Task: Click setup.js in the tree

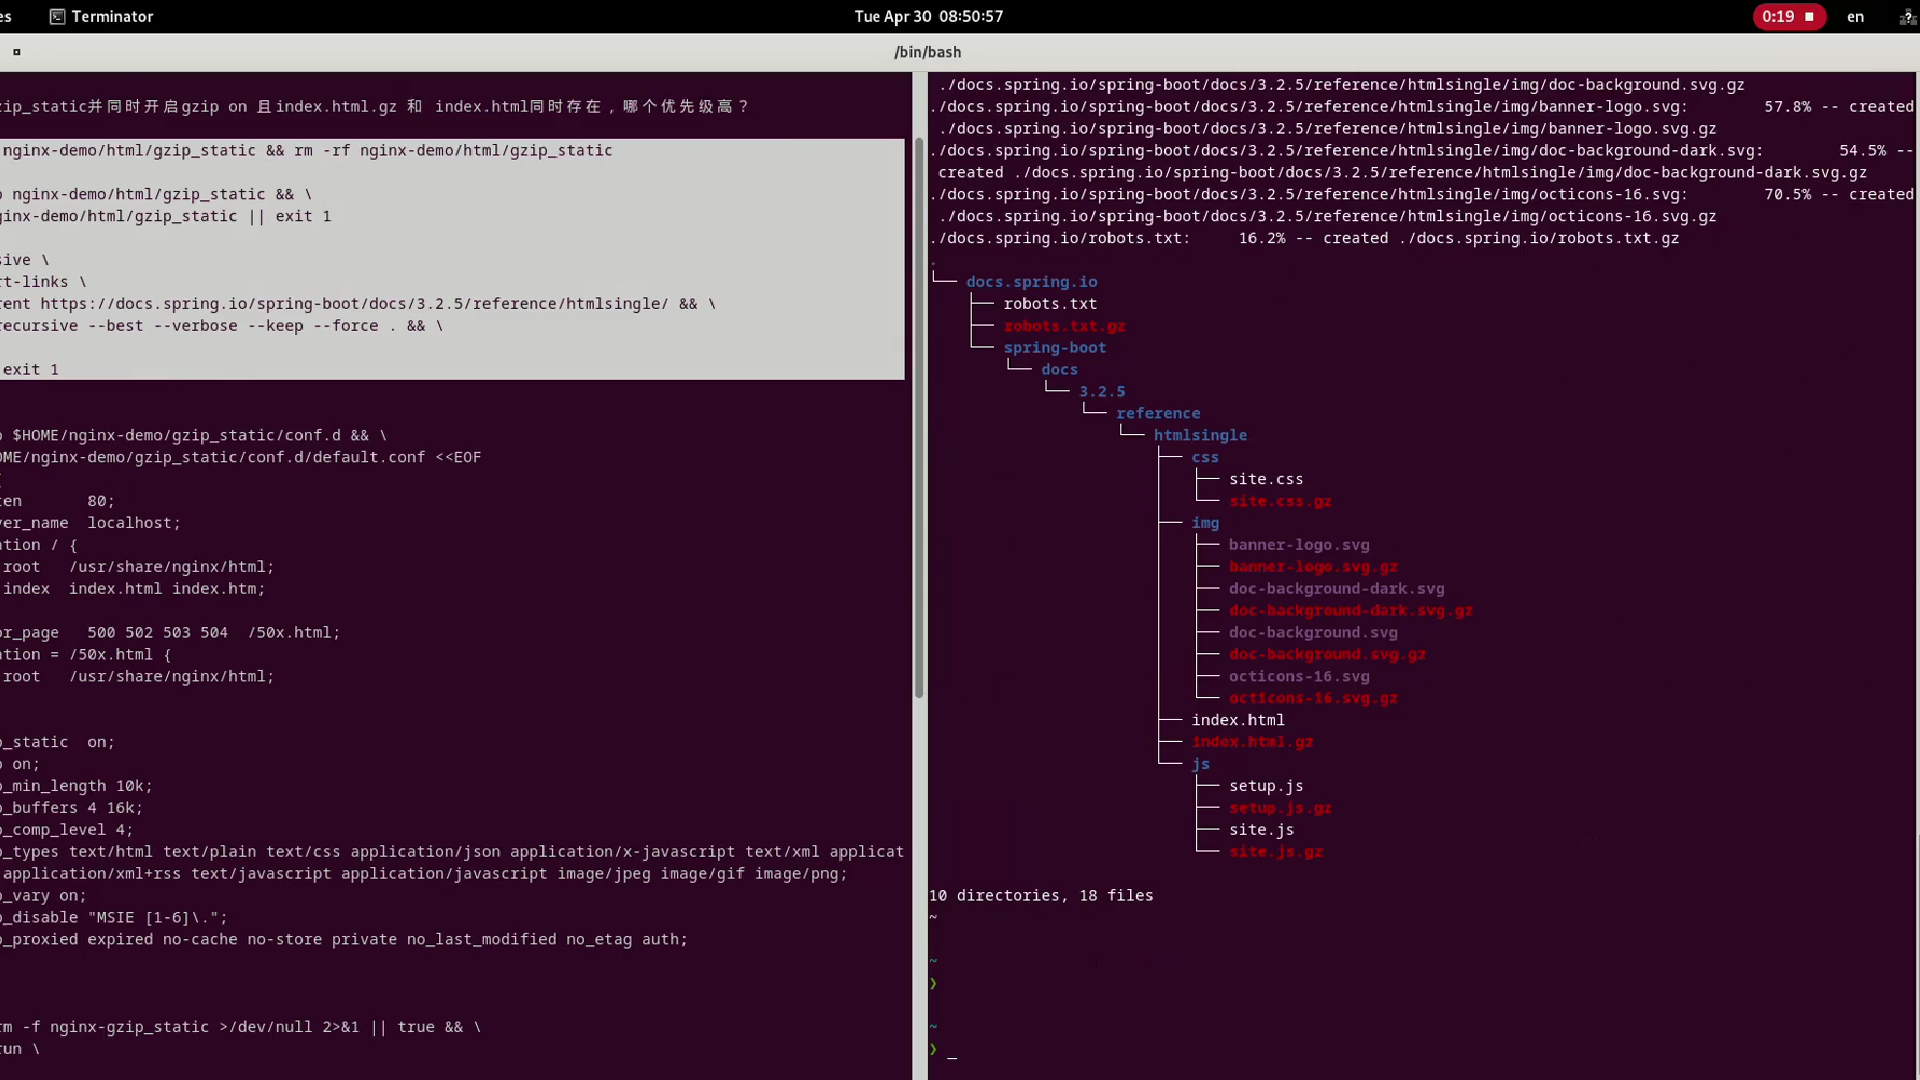Action: 1266,786
